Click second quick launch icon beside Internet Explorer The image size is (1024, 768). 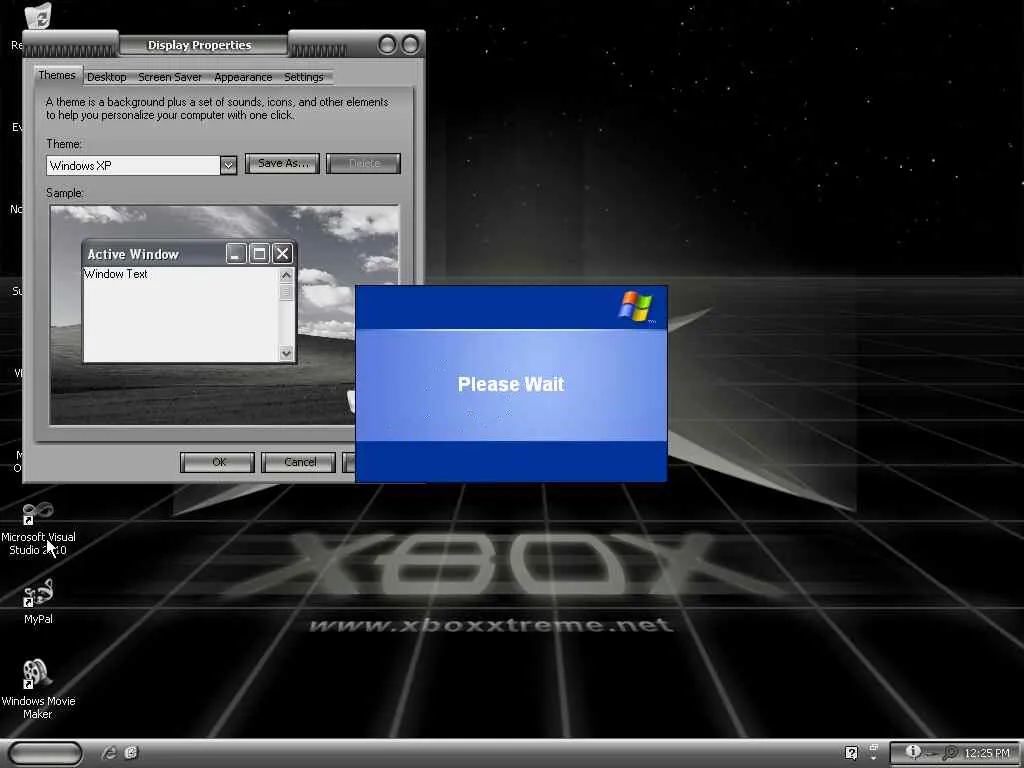131,753
